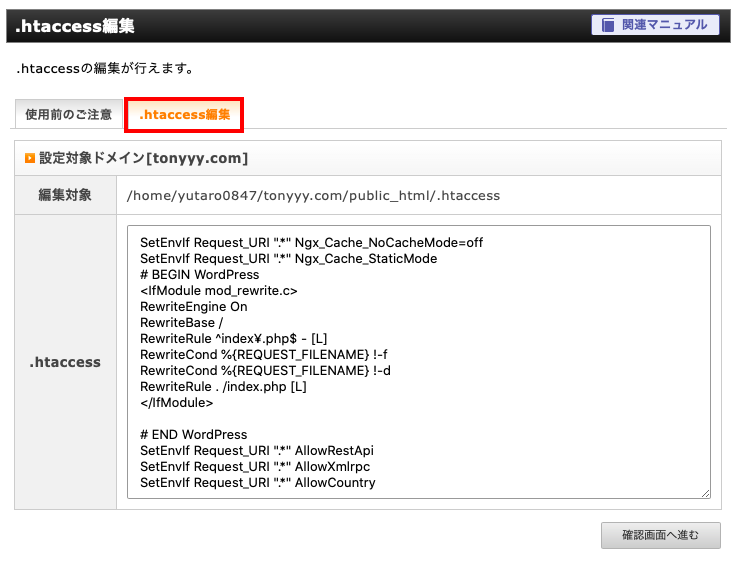Click the line 'RewriteRule ^index¥.php$ - [L]'
The width and height of the screenshot is (741, 566).
(233, 338)
